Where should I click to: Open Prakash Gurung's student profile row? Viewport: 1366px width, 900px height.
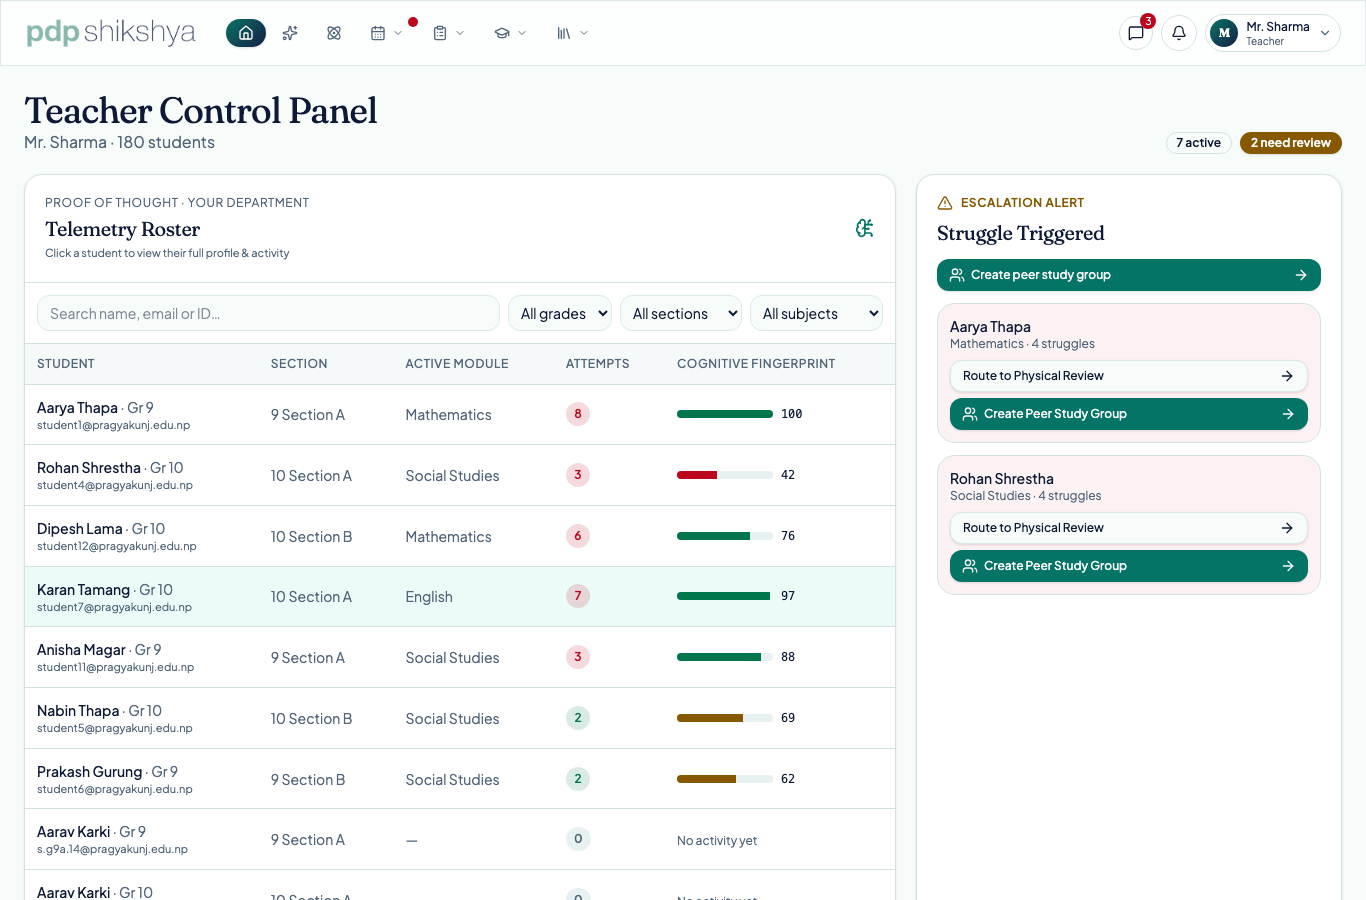click(460, 779)
